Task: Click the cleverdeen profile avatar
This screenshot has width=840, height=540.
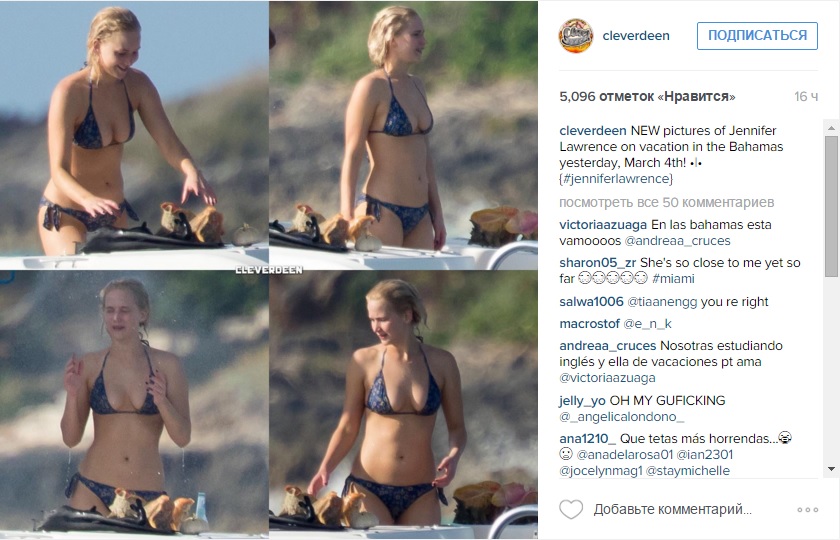Action: 576,35
